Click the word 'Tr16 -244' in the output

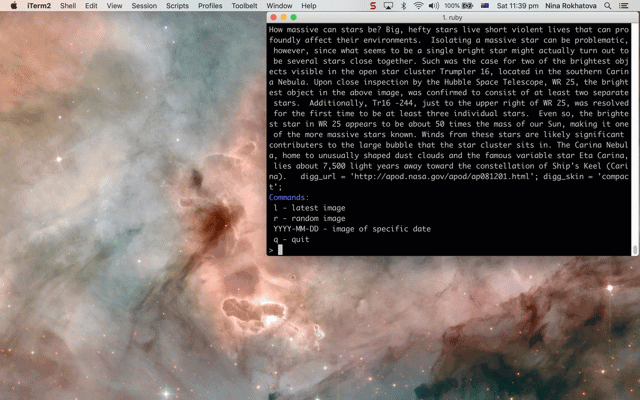coord(392,103)
